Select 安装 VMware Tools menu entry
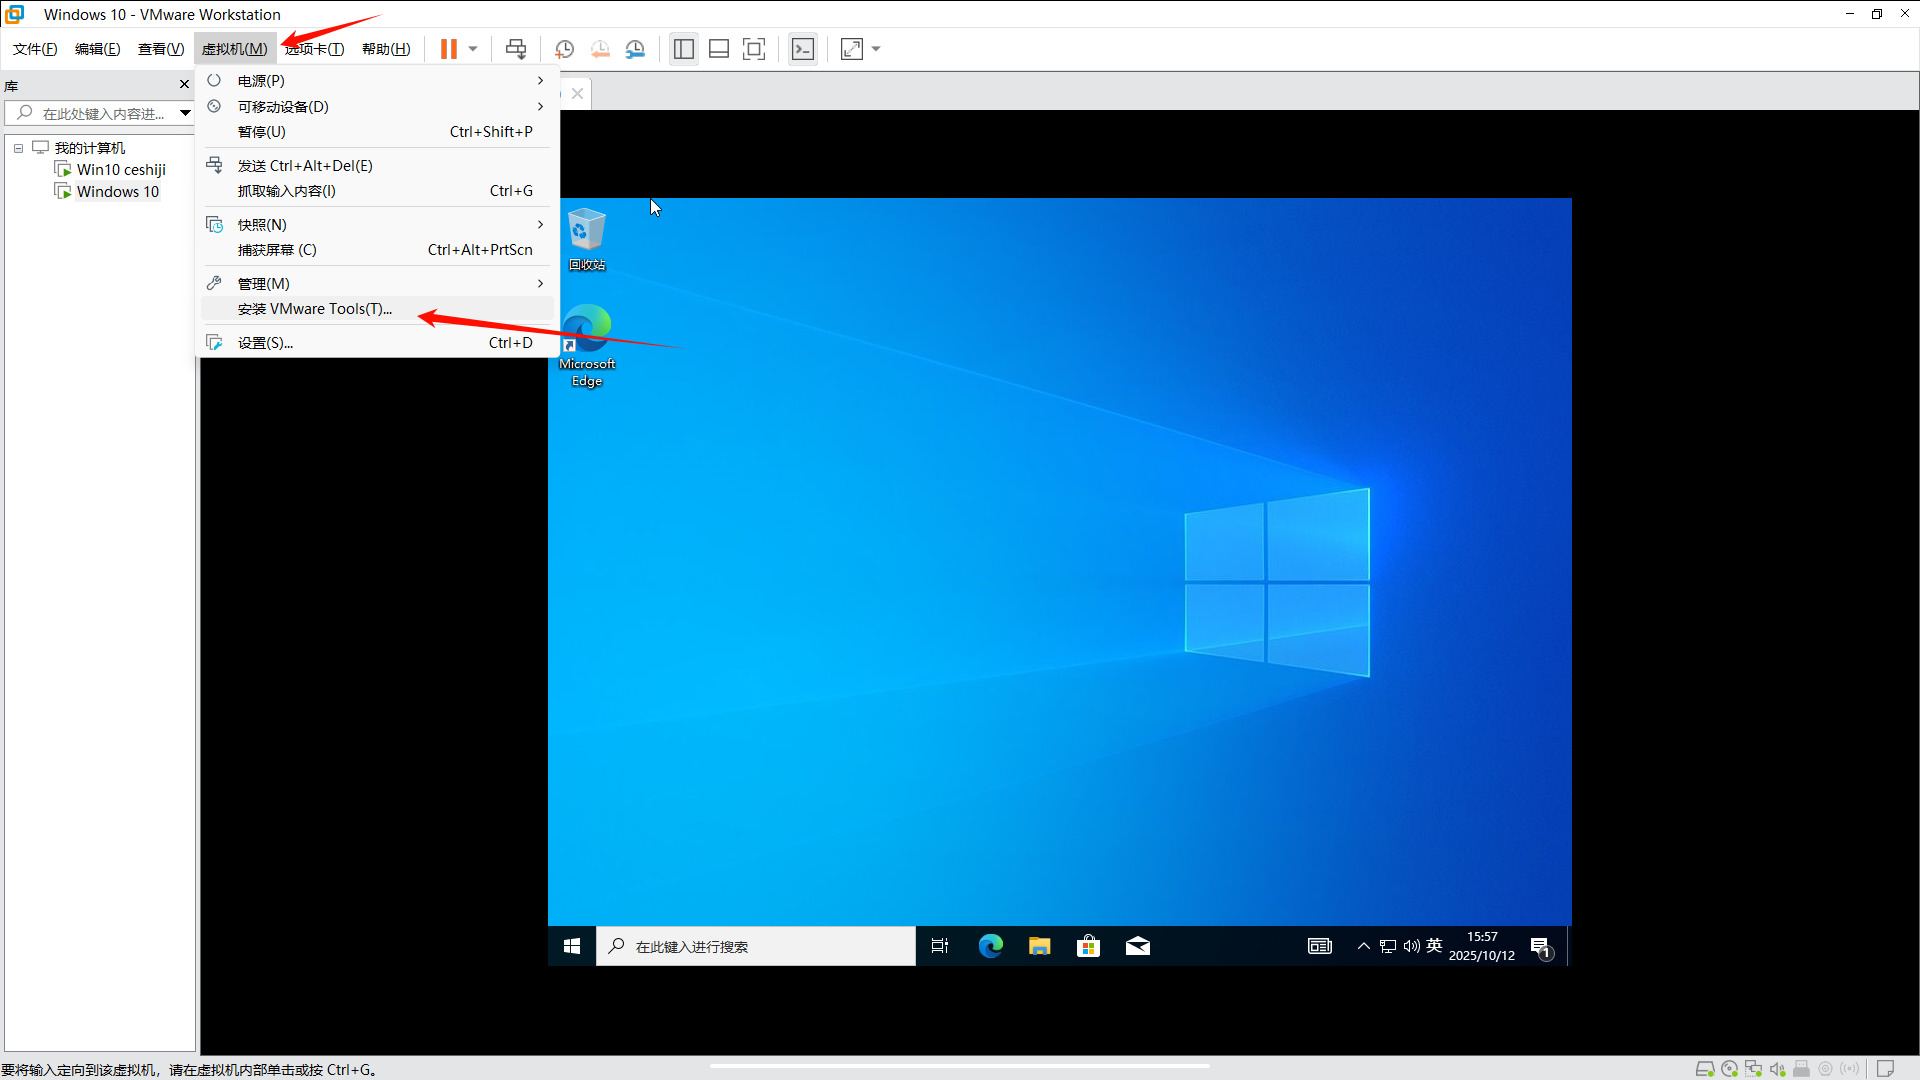Viewport: 1920px width, 1080px height. [x=315, y=309]
